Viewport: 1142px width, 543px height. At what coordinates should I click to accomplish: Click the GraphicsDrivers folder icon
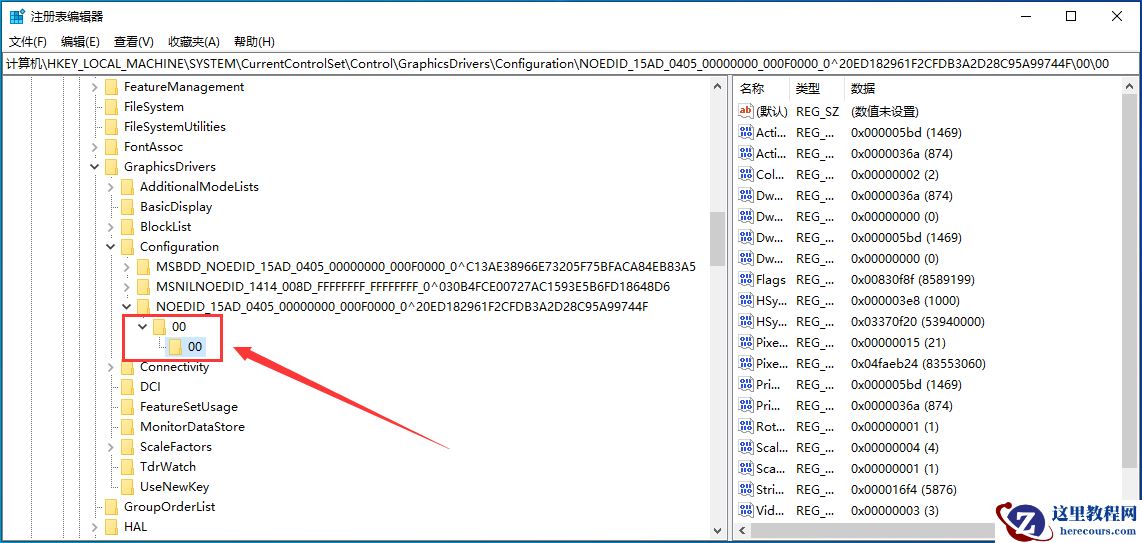(x=111, y=167)
